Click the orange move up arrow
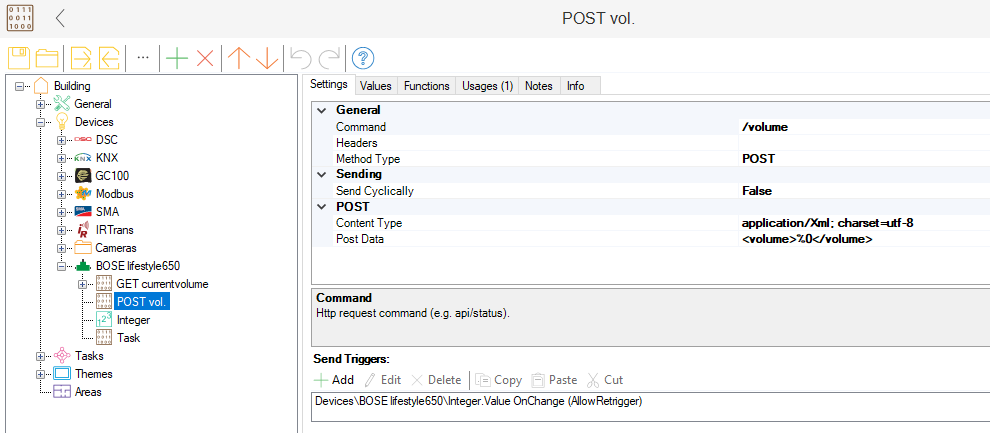This screenshot has height=433, width=990. click(x=239, y=58)
